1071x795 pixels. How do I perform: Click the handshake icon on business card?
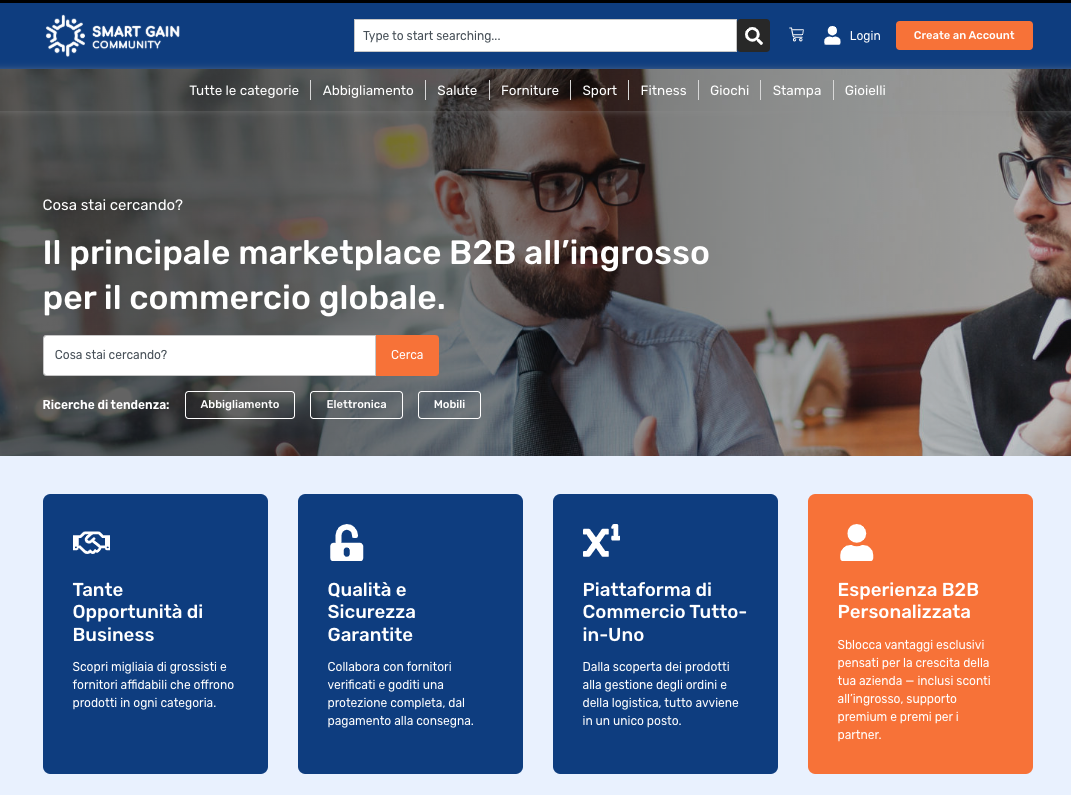(91, 542)
